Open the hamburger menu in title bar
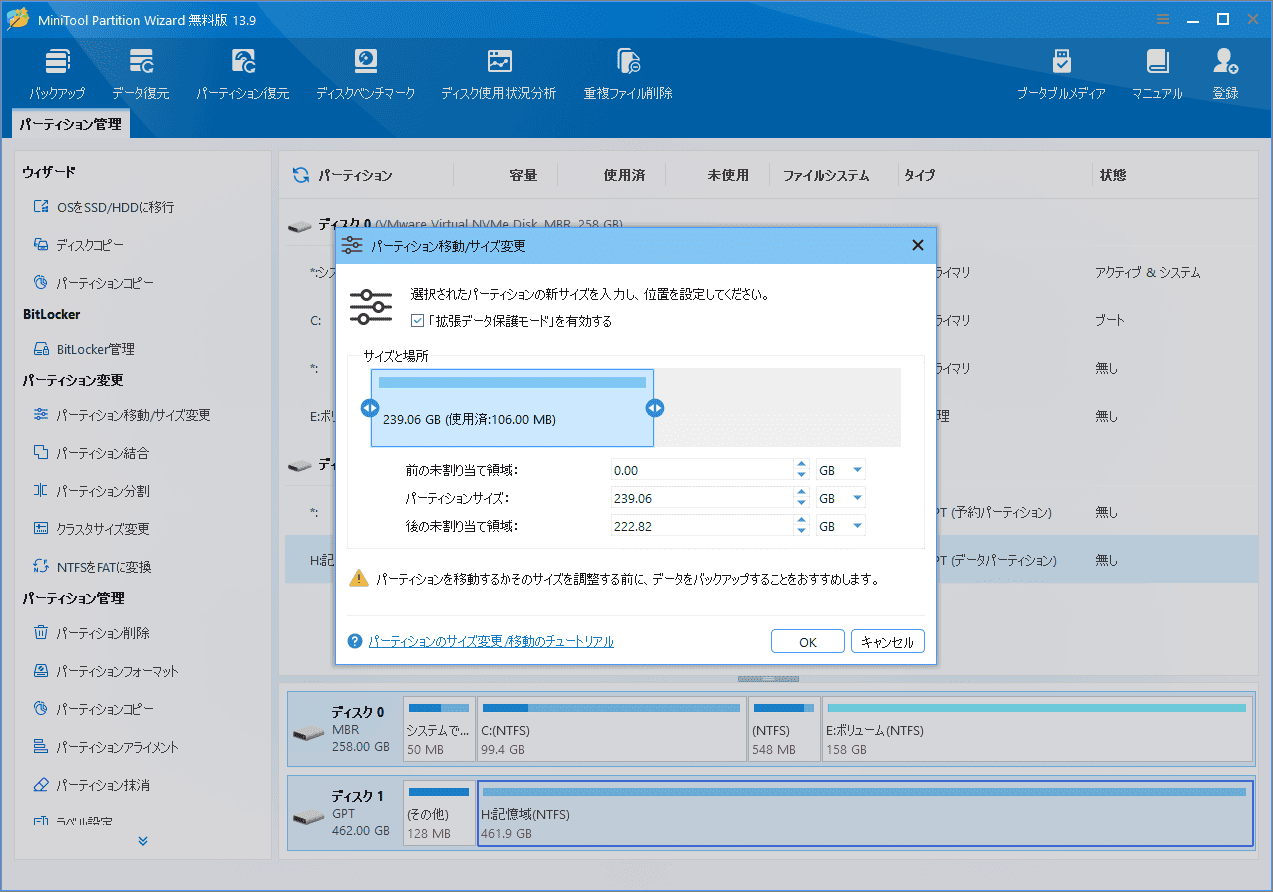Viewport: 1273px width, 892px height. pos(1163,19)
